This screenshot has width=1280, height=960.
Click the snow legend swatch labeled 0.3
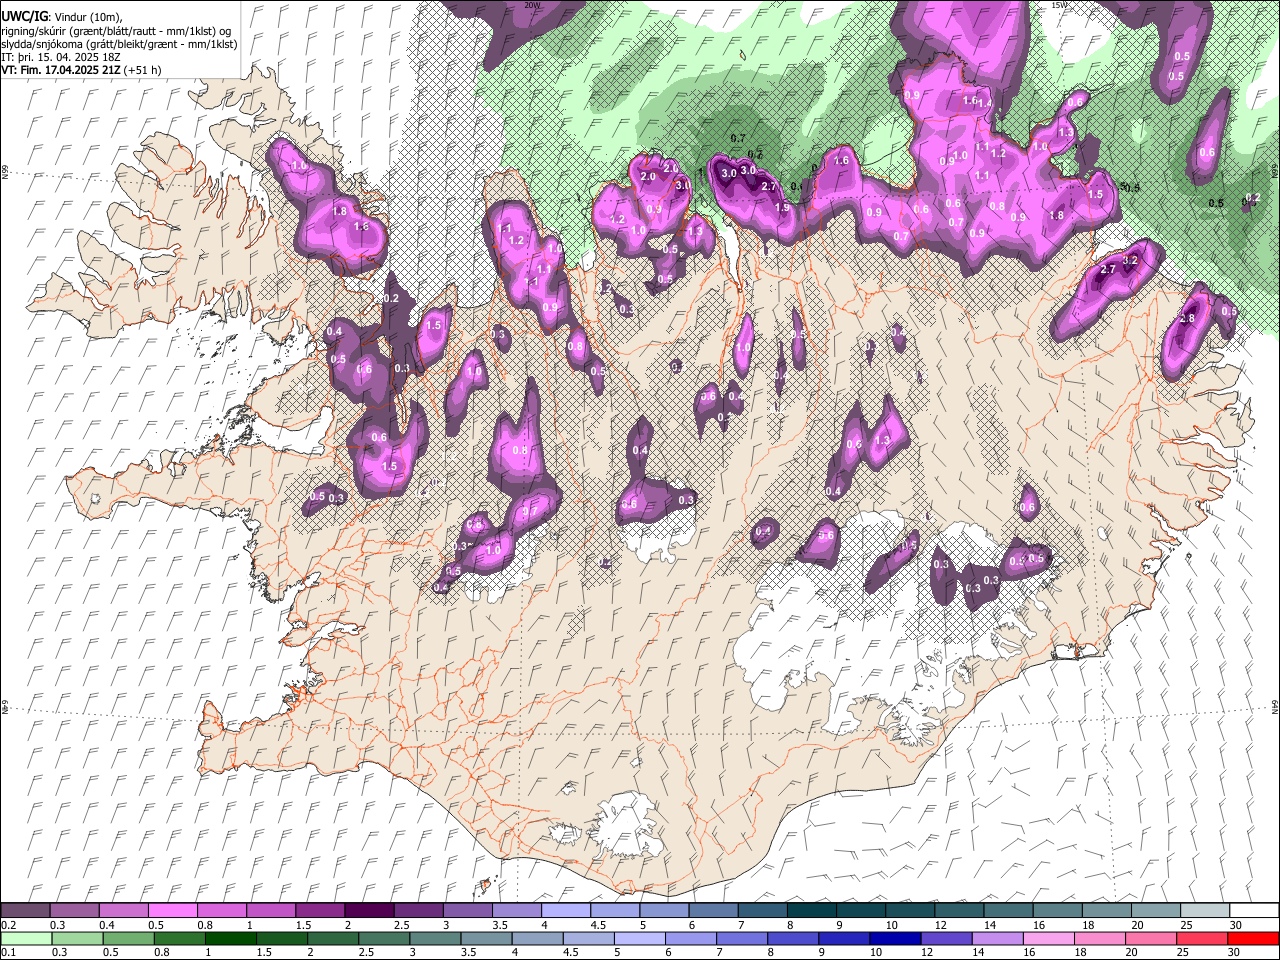tap(75, 911)
